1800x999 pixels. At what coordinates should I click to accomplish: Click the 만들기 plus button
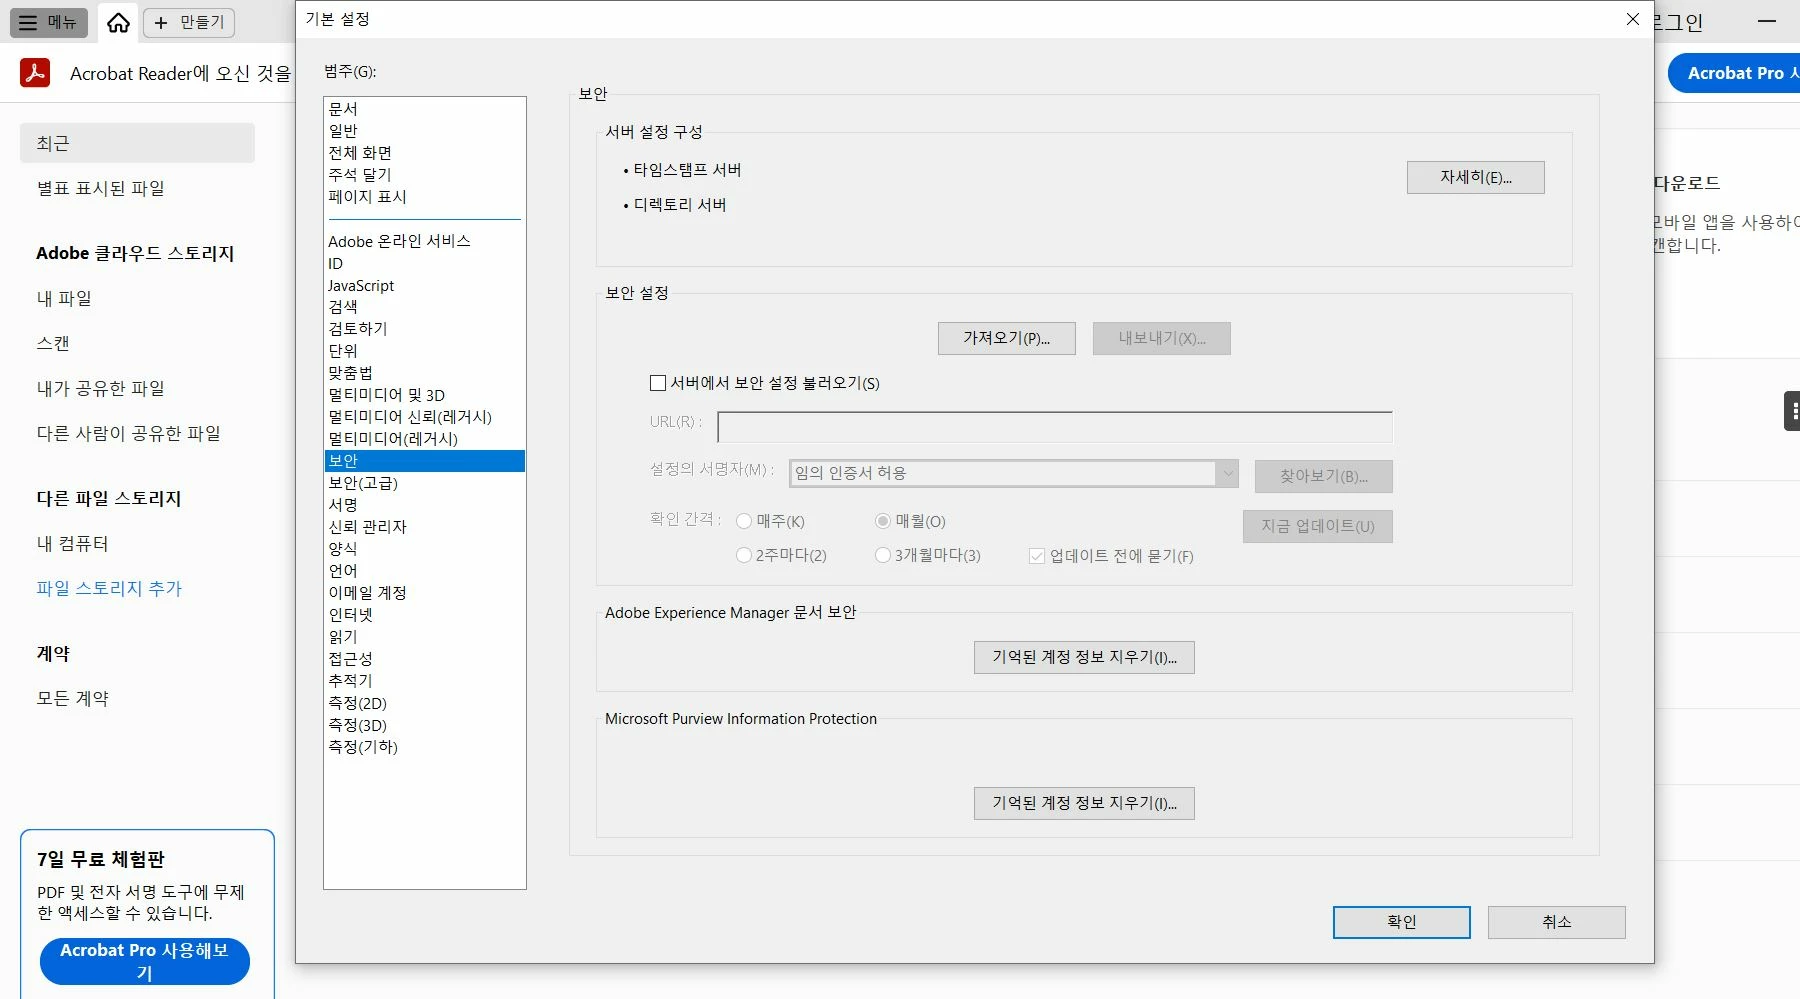click(189, 22)
